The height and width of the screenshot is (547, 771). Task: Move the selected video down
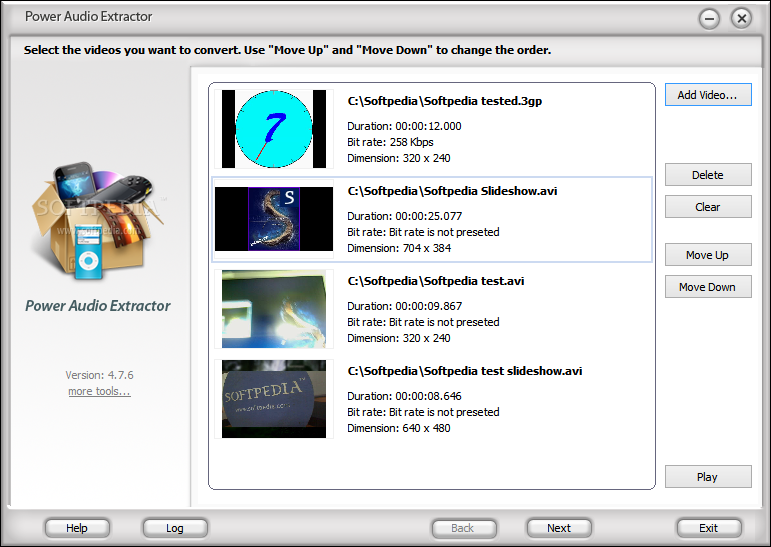708,287
